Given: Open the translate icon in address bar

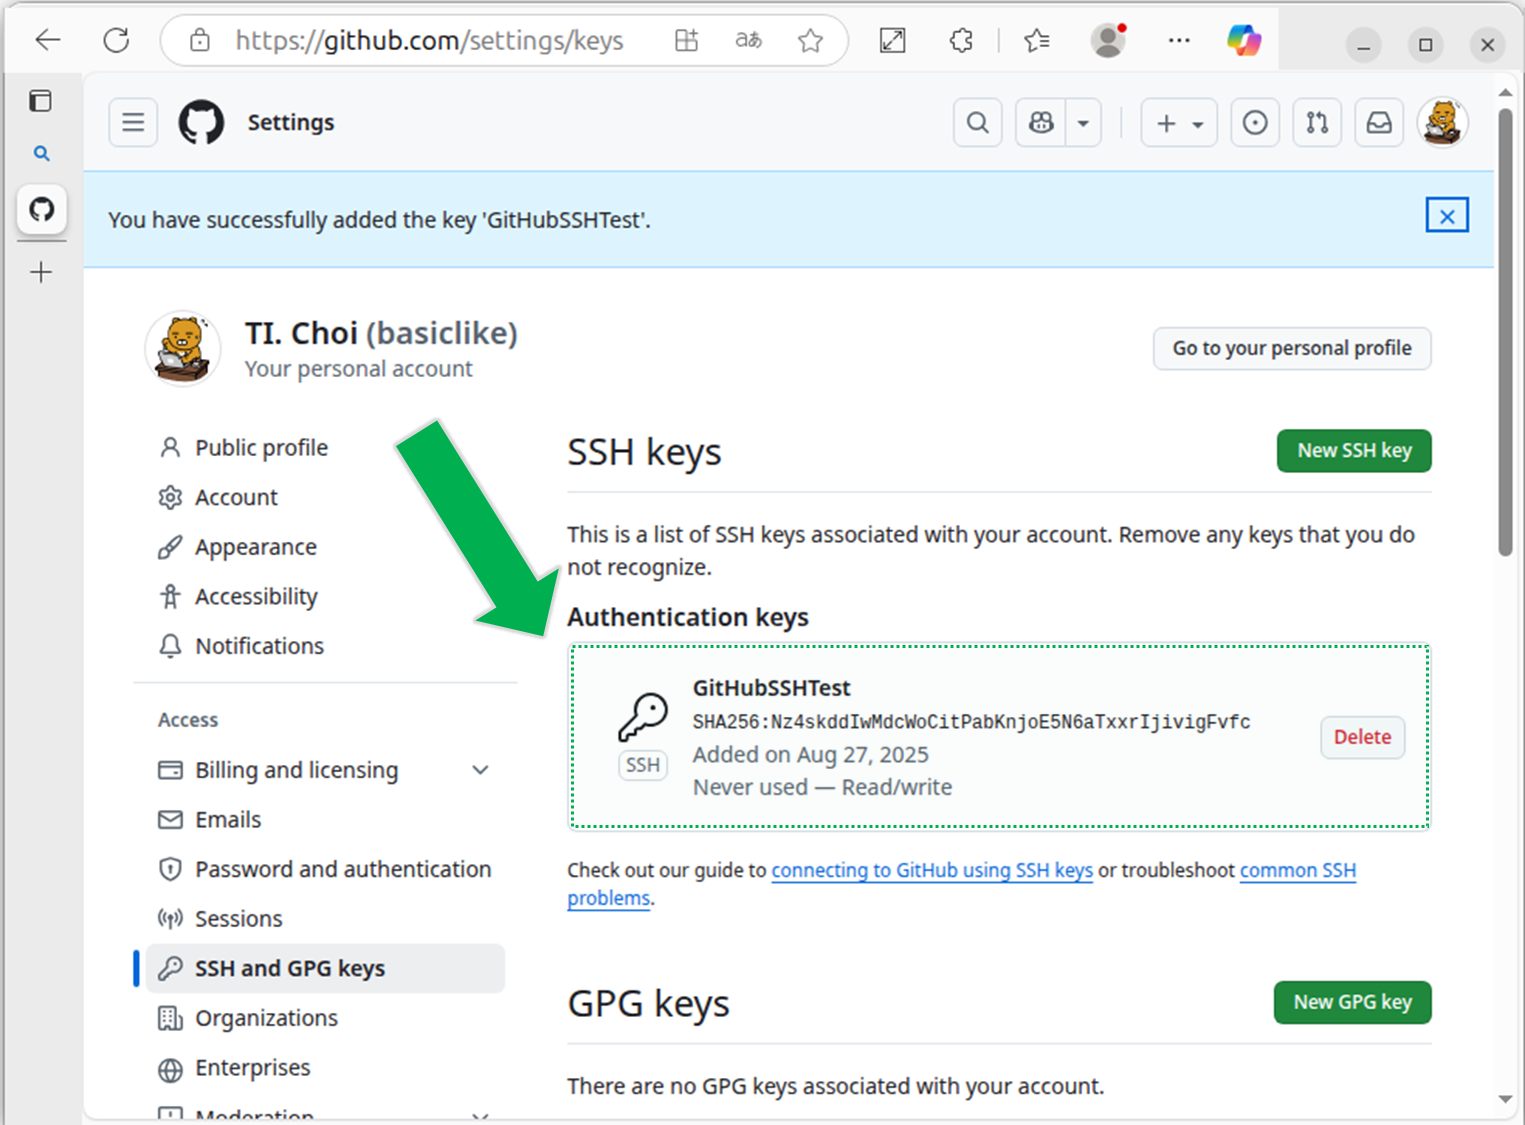Looking at the screenshot, I should point(748,40).
